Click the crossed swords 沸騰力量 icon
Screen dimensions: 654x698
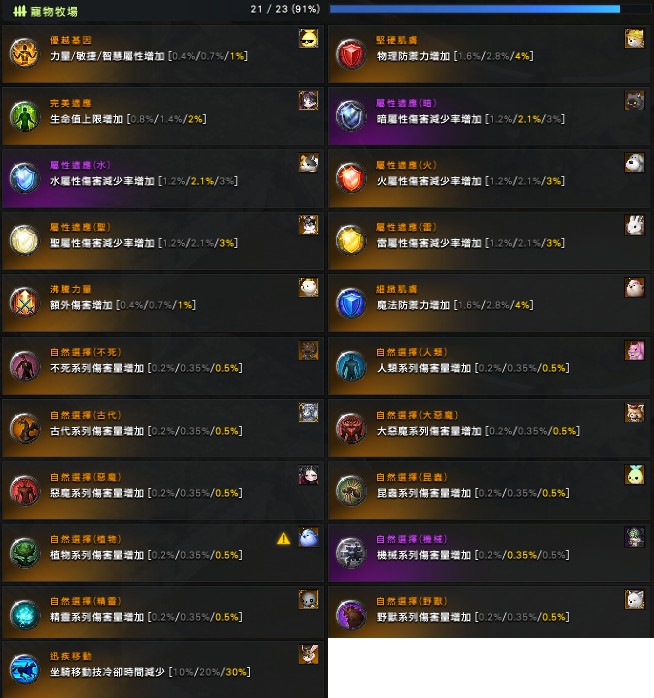(24, 303)
